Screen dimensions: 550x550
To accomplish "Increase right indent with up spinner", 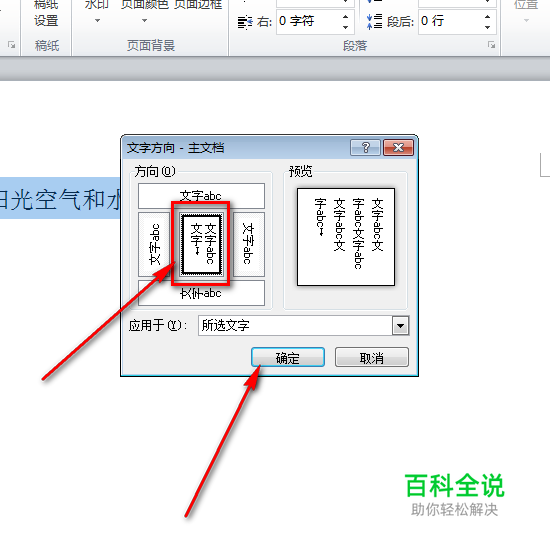I will tap(346, 16).
